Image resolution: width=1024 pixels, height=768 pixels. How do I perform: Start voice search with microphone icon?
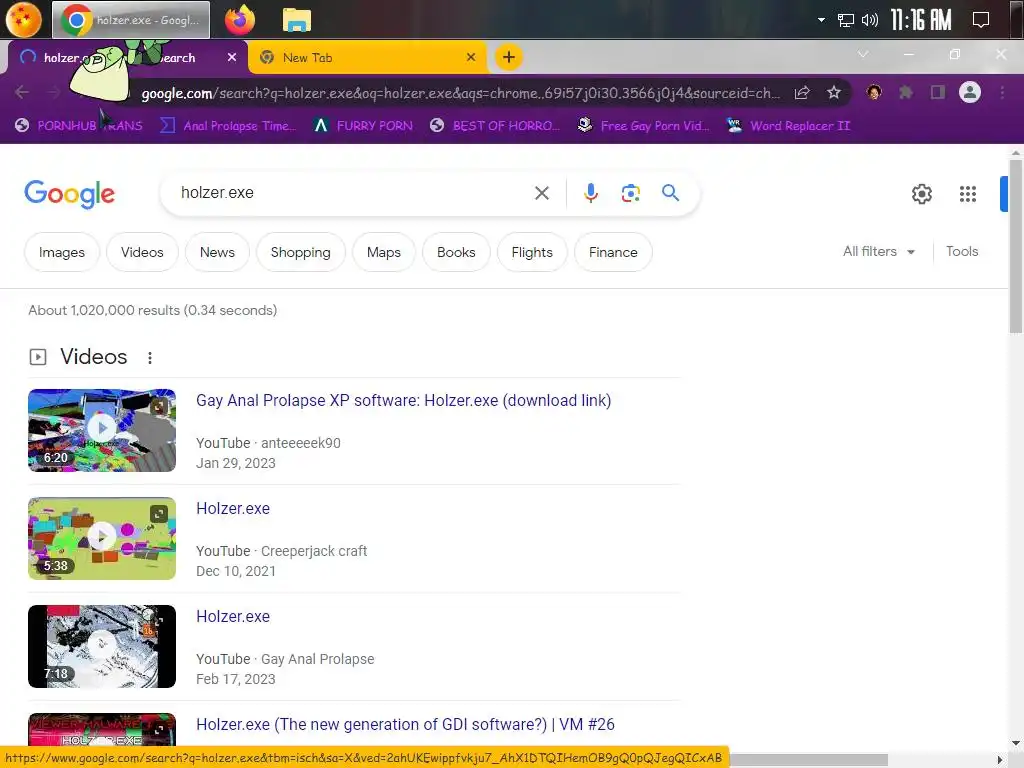[591, 193]
